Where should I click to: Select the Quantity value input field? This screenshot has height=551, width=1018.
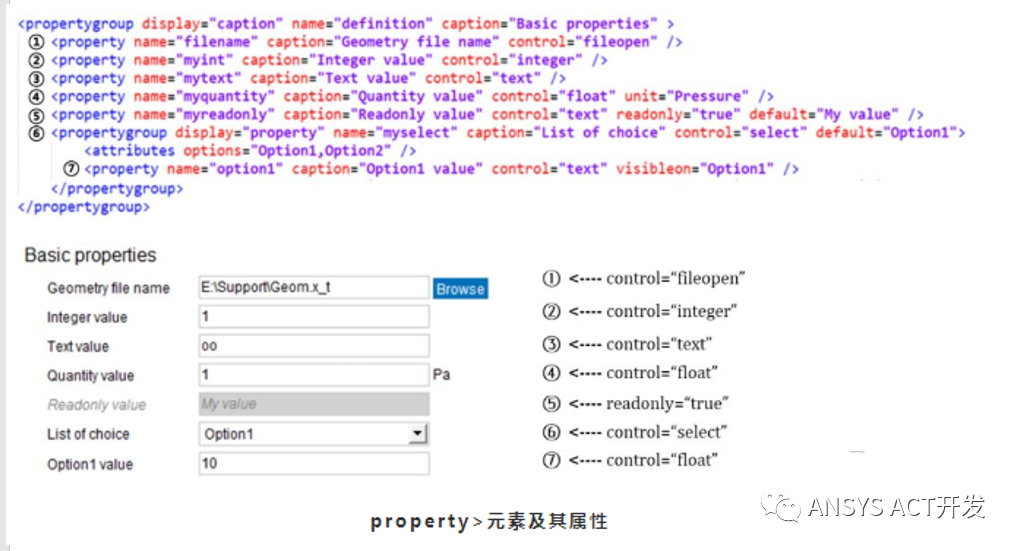click(314, 375)
